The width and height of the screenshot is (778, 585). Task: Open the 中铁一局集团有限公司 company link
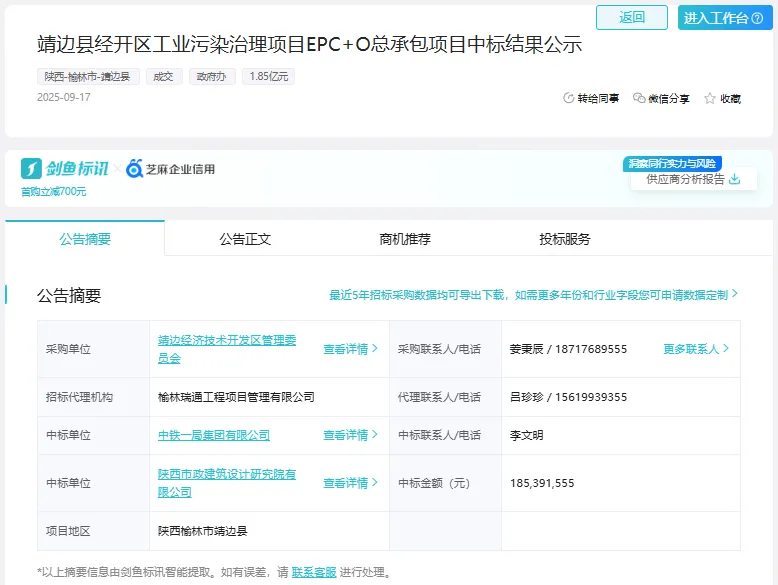[x=214, y=435]
